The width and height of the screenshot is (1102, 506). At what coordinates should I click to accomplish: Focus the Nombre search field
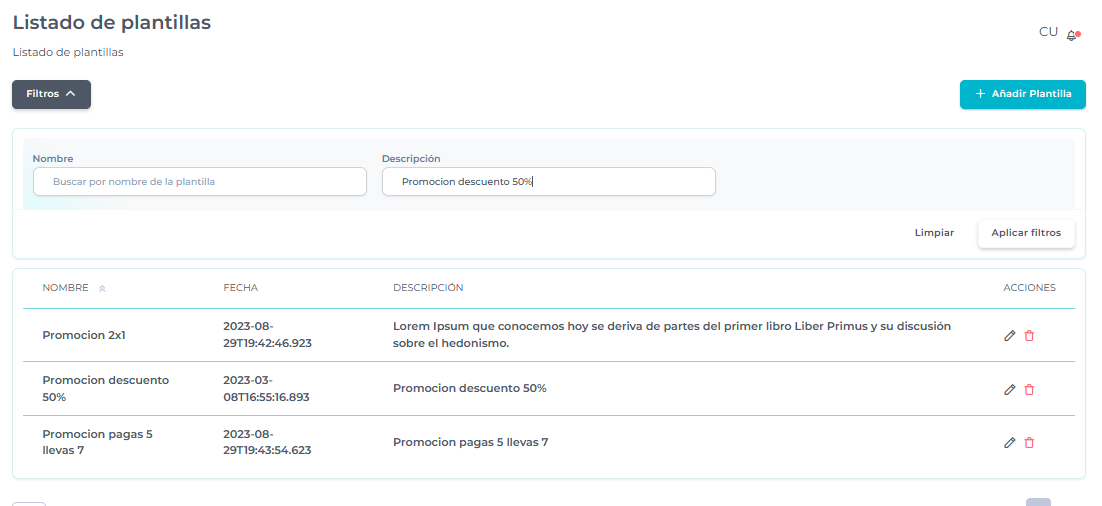(x=200, y=182)
